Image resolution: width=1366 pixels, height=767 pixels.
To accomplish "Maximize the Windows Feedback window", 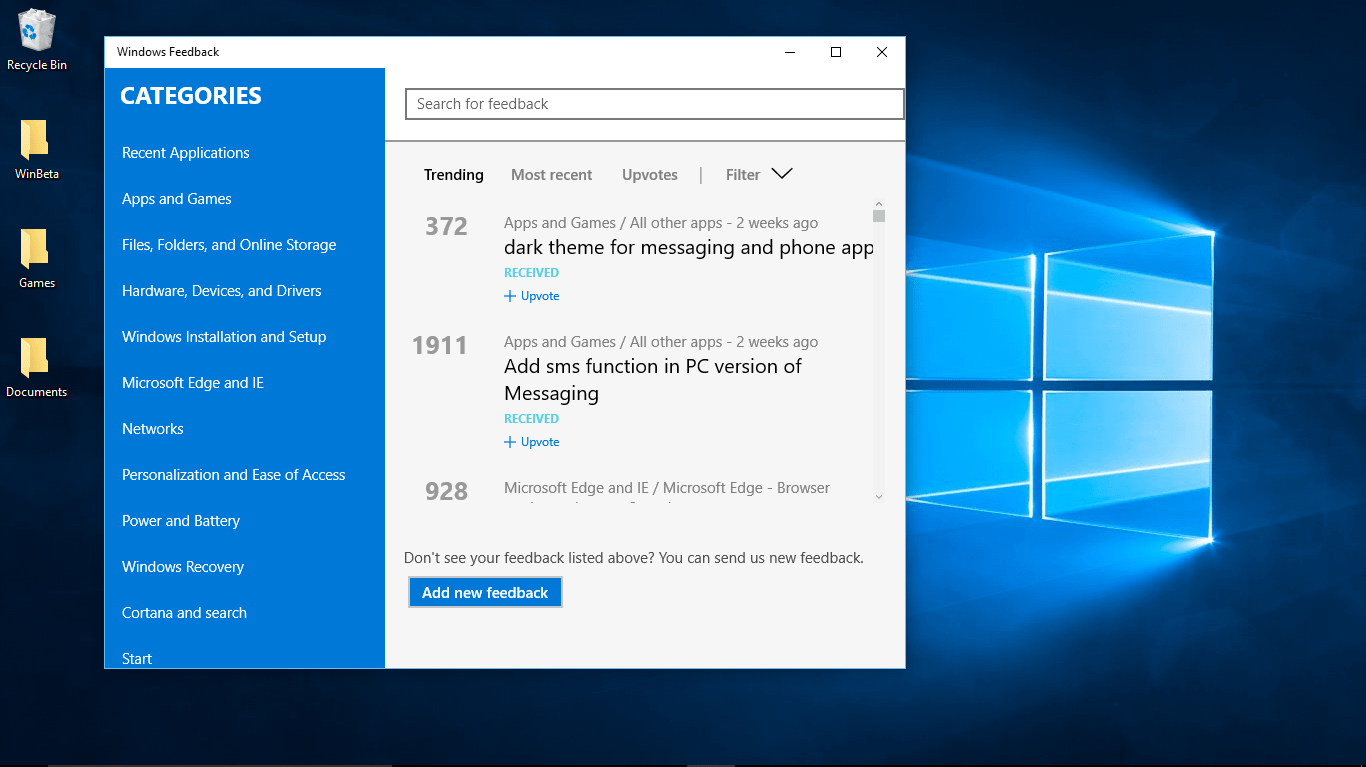I will (x=836, y=52).
